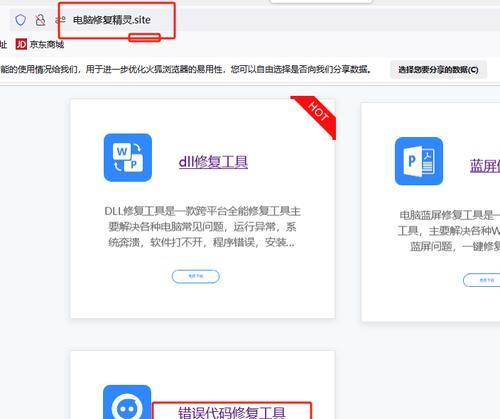This screenshot has height=419, width=500.
Task: Click the download button in the blue screen card
Action: [x=482, y=280]
